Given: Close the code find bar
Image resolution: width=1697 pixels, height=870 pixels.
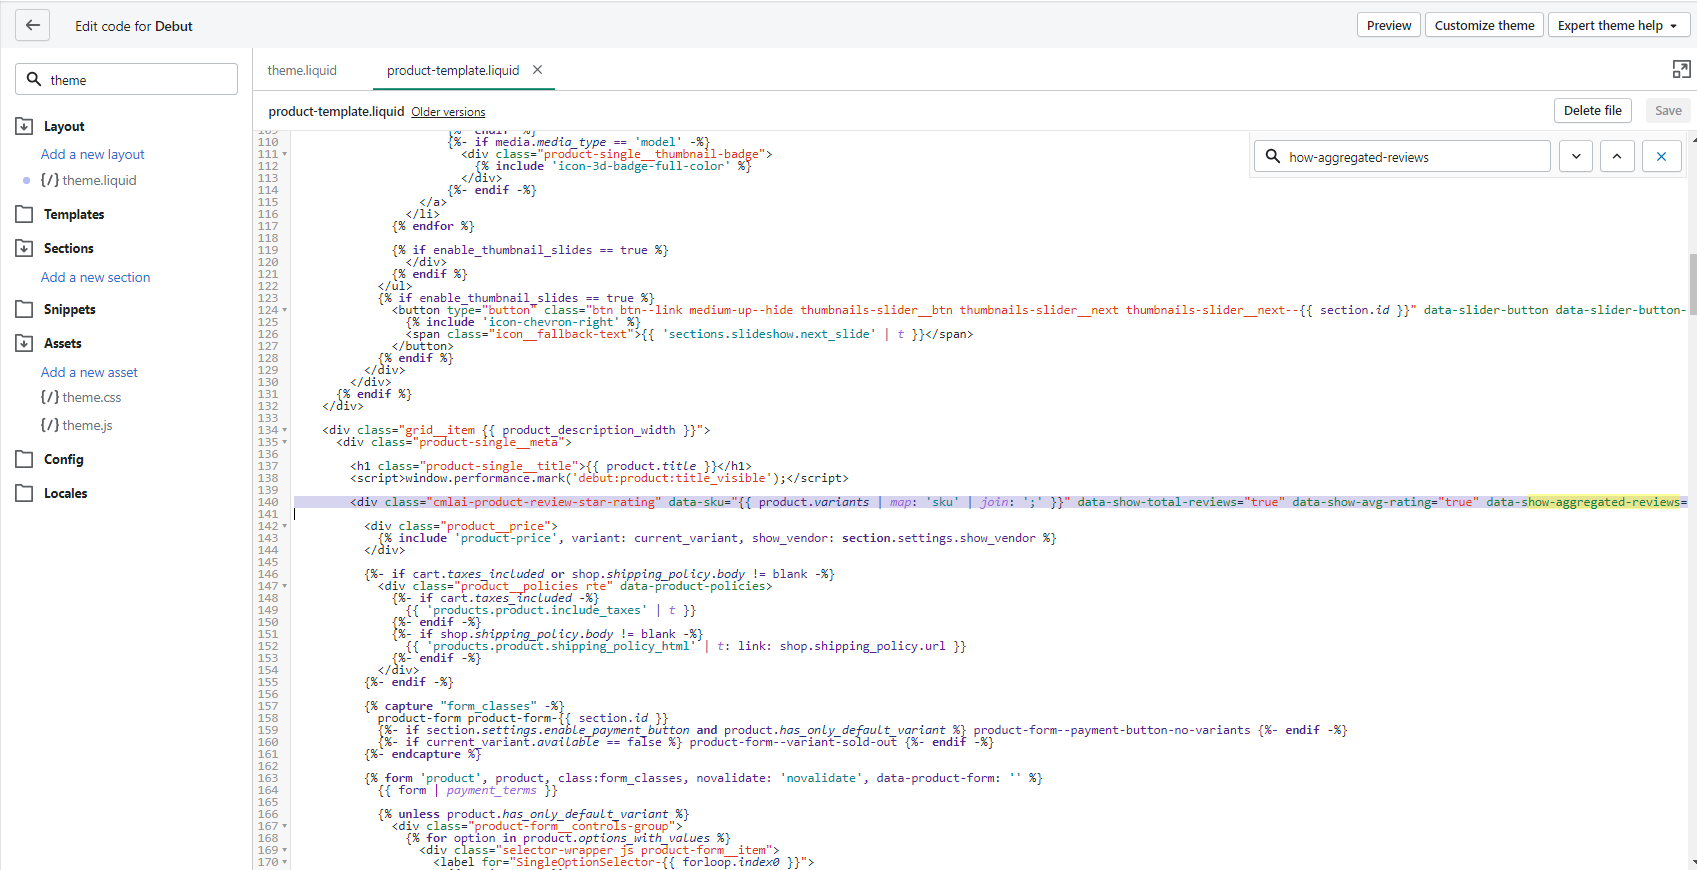Looking at the screenshot, I should pos(1661,156).
